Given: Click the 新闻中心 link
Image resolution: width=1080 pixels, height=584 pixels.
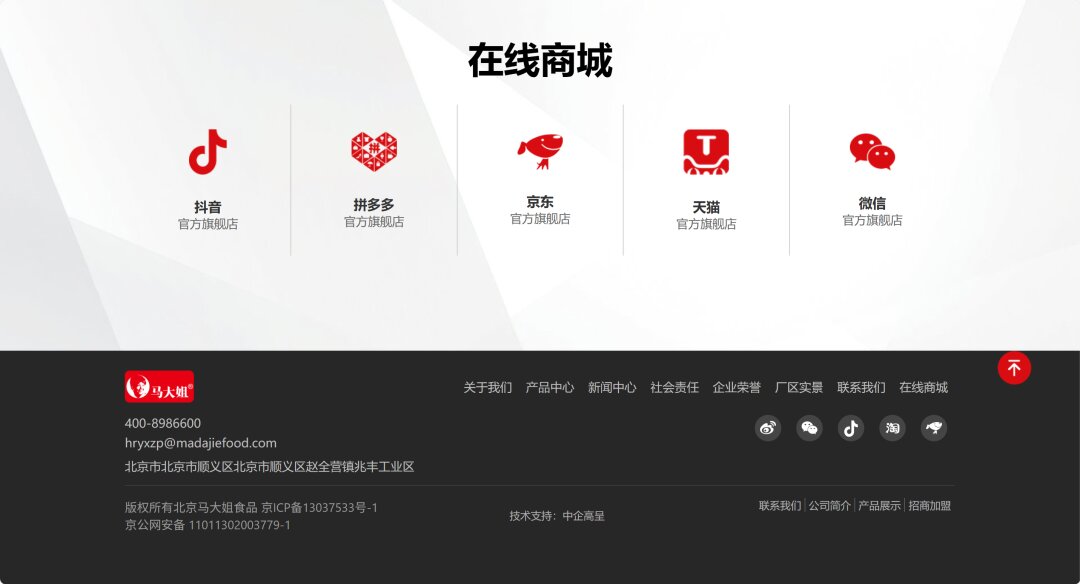Looking at the screenshot, I should (612, 387).
